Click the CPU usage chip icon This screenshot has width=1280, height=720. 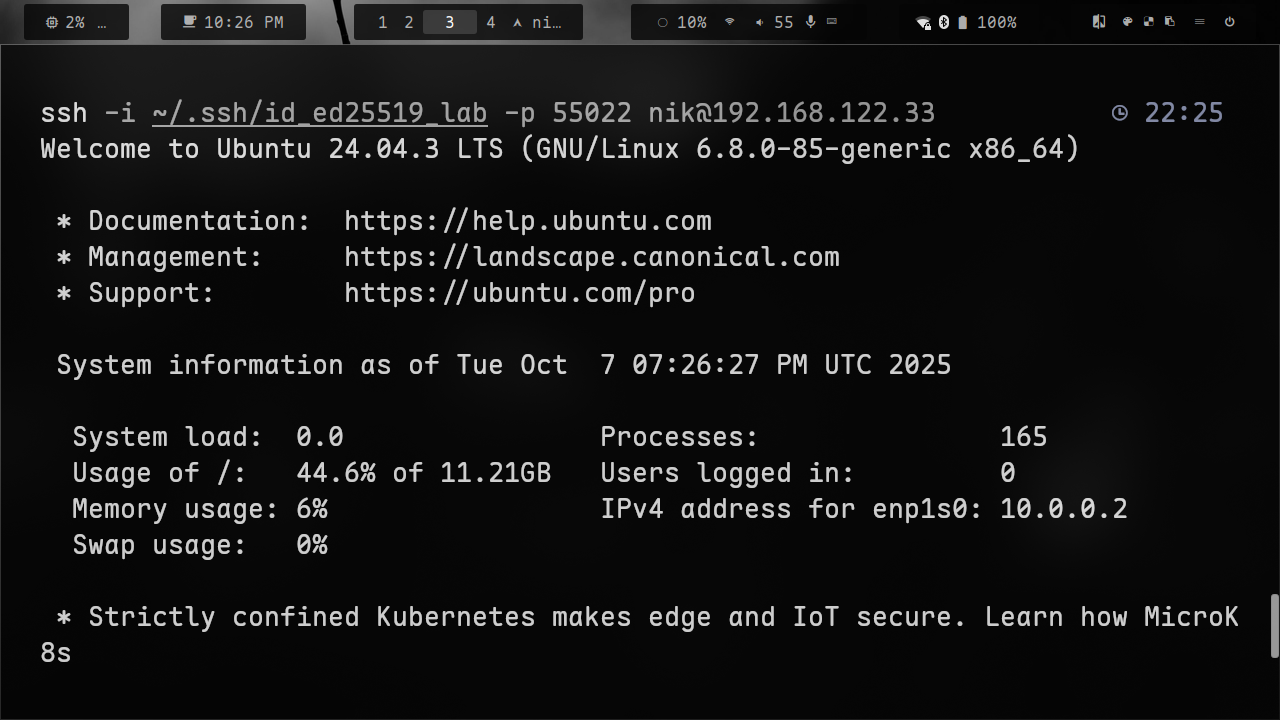coord(52,22)
